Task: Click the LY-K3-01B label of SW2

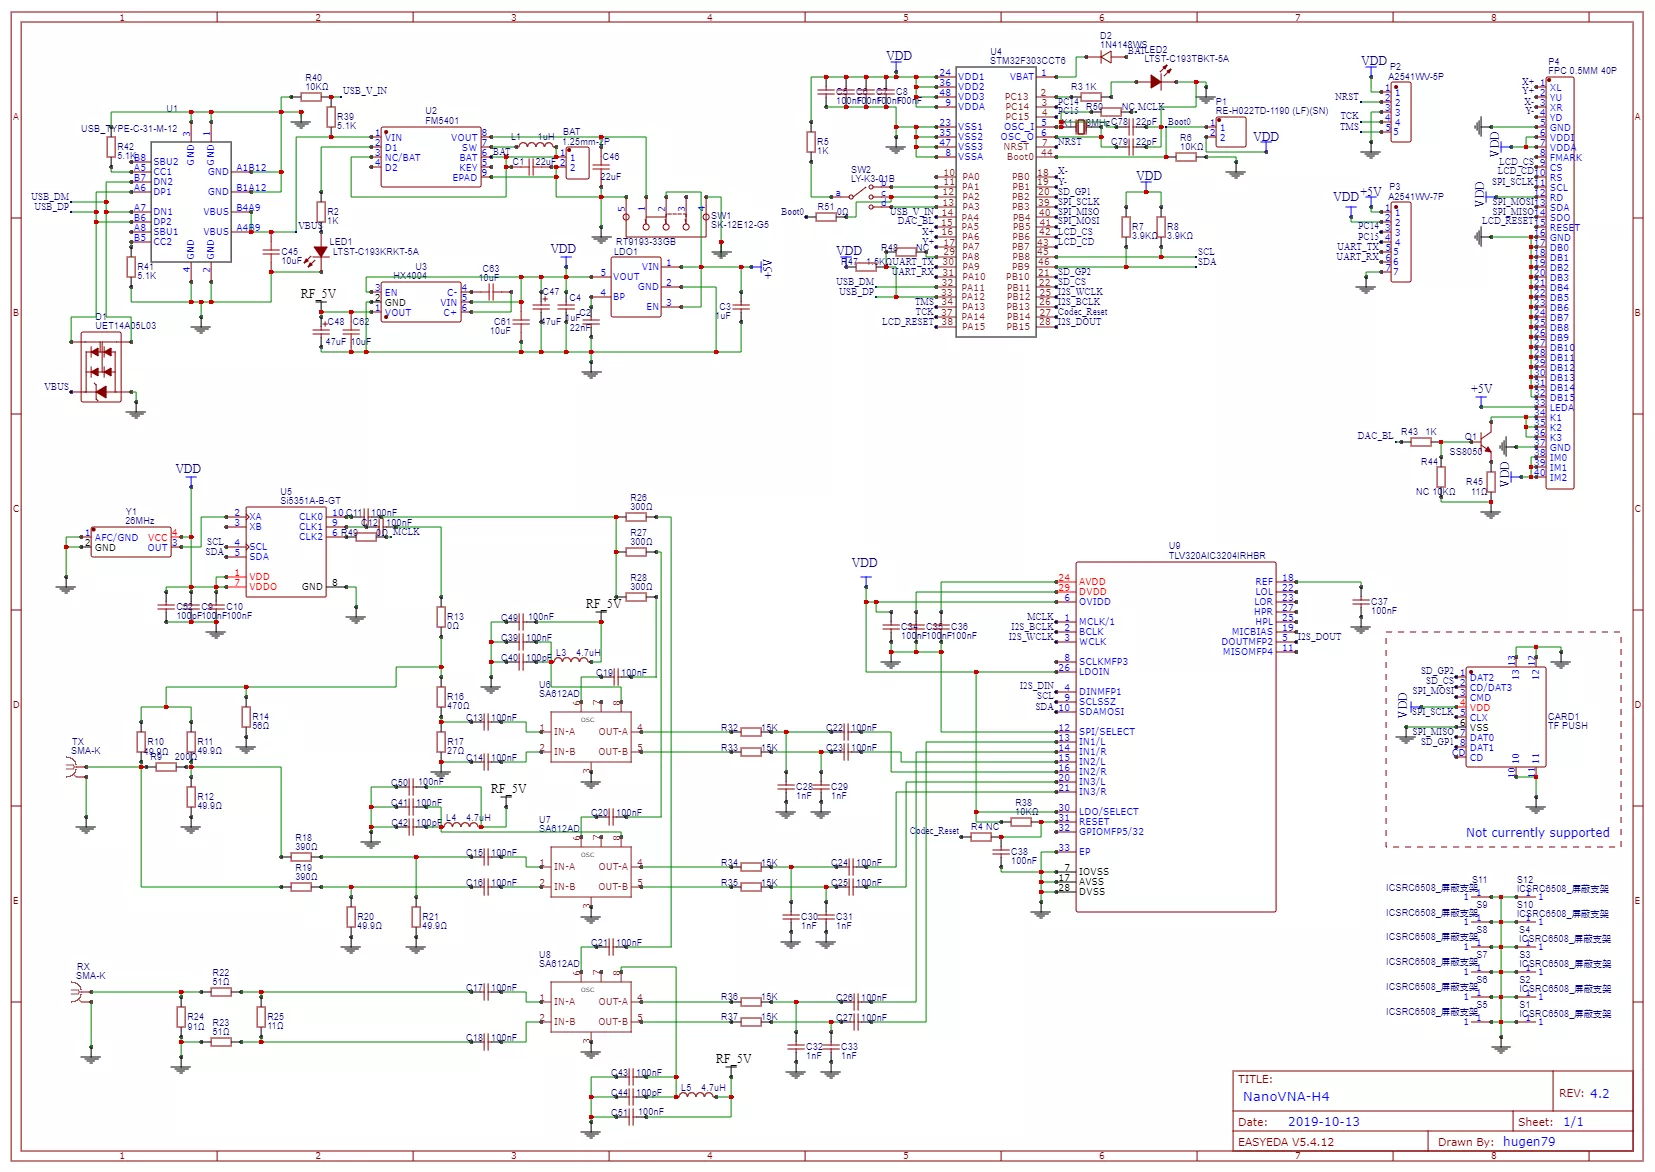Action: [872, 180]
